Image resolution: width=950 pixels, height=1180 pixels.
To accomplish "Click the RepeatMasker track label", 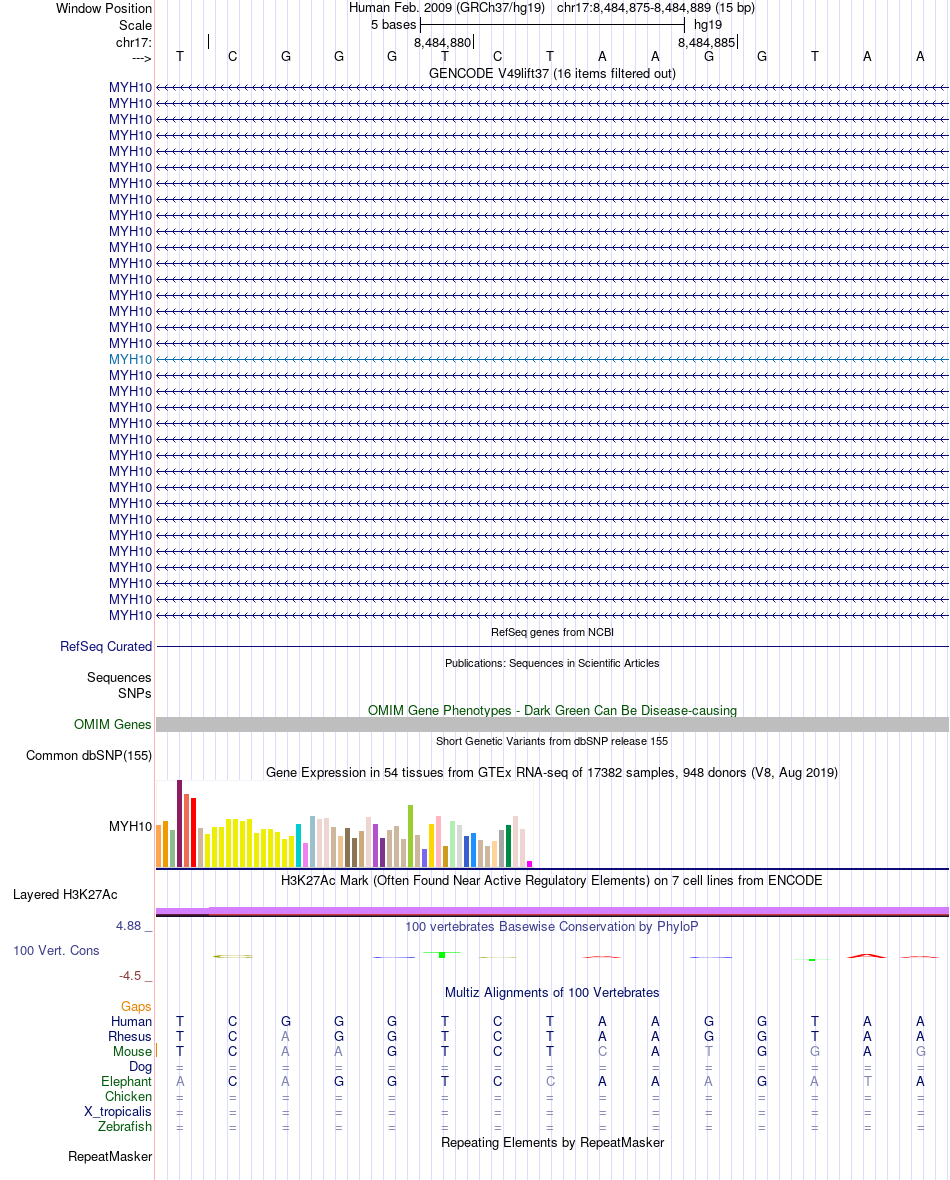I will pos(110,1157).
